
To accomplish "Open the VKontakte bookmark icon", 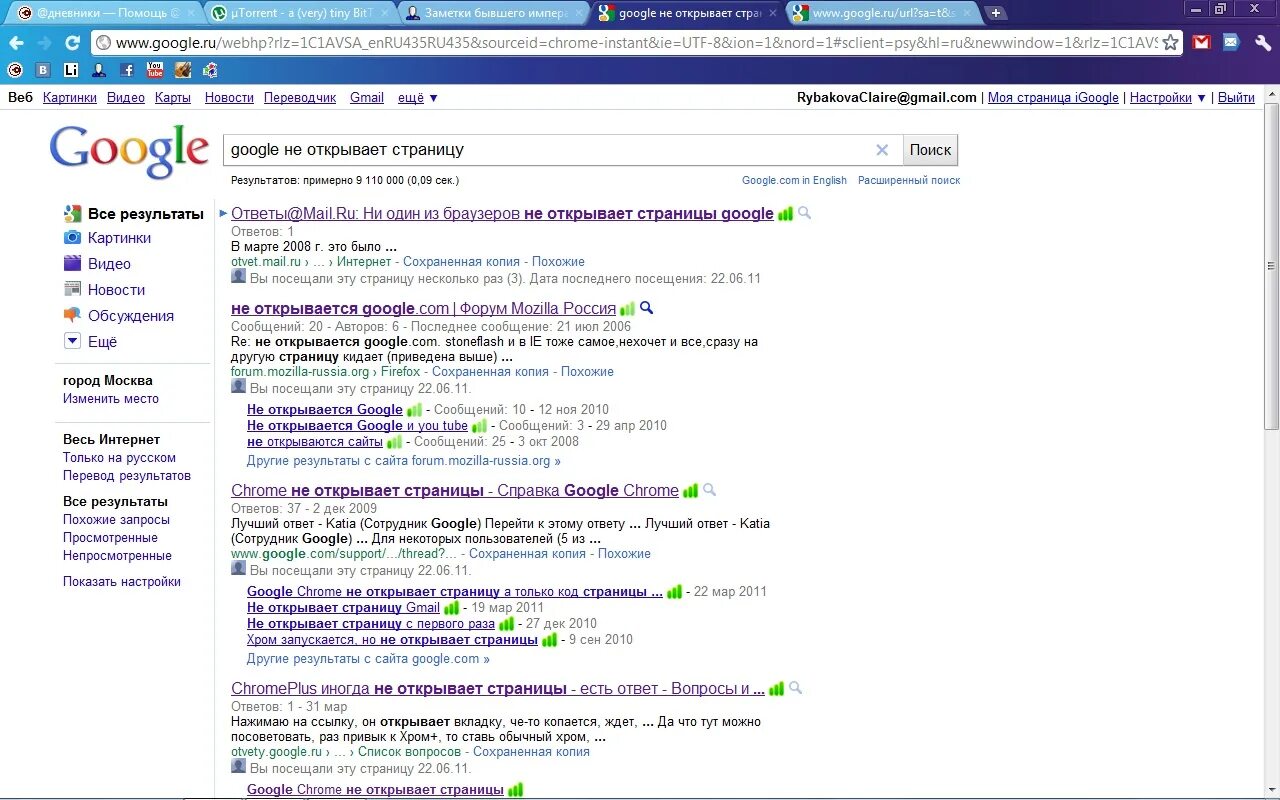I will (43, 70).
